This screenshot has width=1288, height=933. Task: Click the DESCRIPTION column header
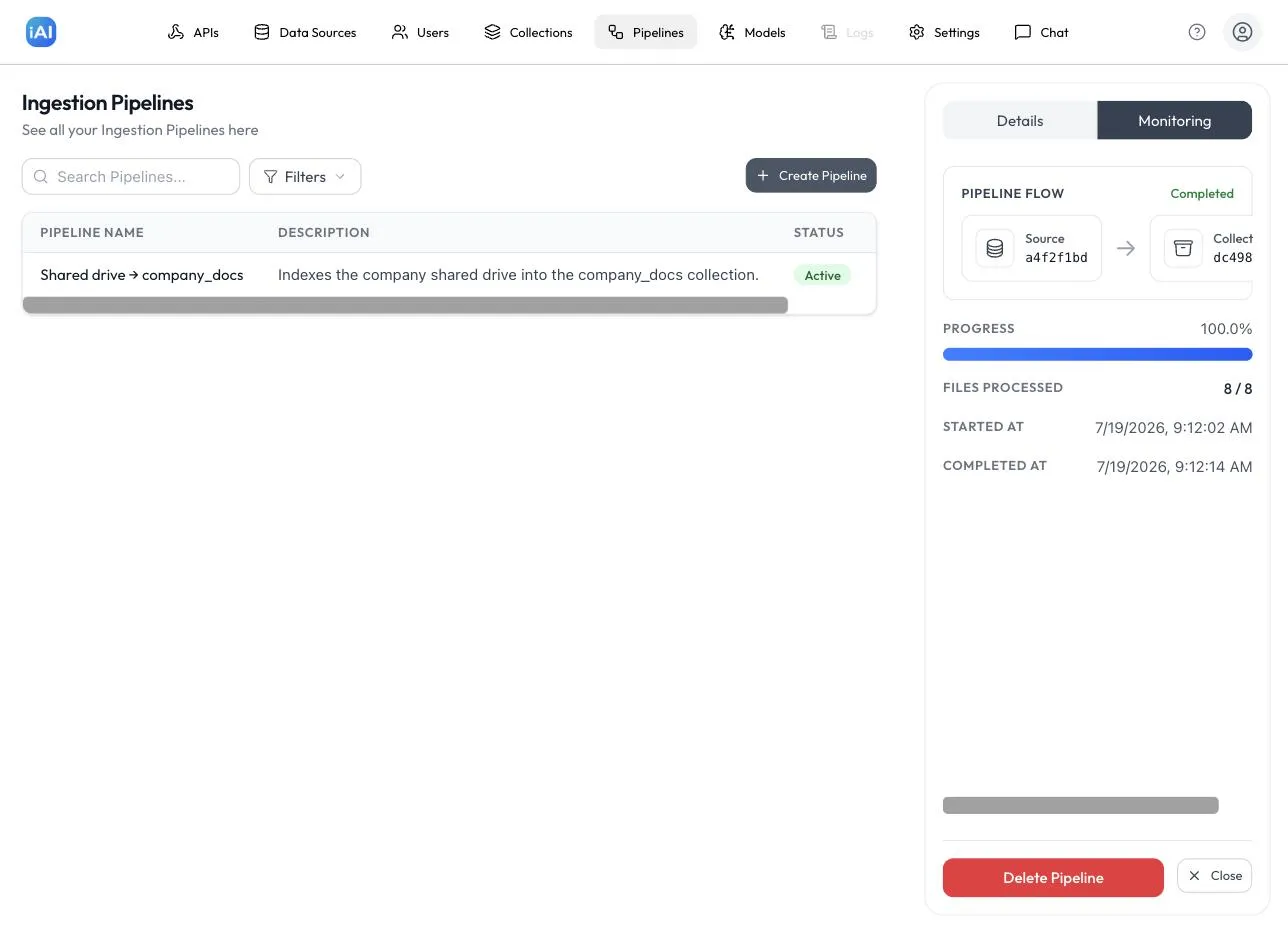[x=324, y=232]
